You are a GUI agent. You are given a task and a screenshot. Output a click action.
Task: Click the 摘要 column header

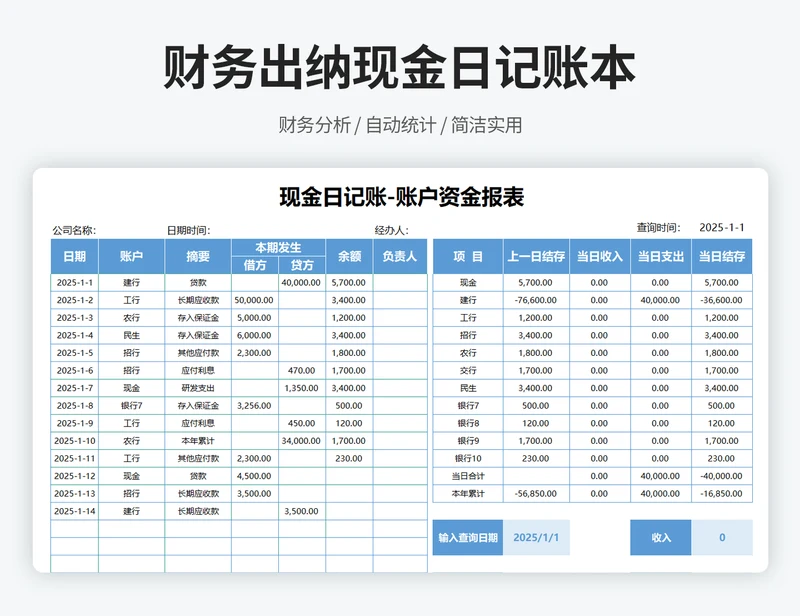[x=198, y=256]
